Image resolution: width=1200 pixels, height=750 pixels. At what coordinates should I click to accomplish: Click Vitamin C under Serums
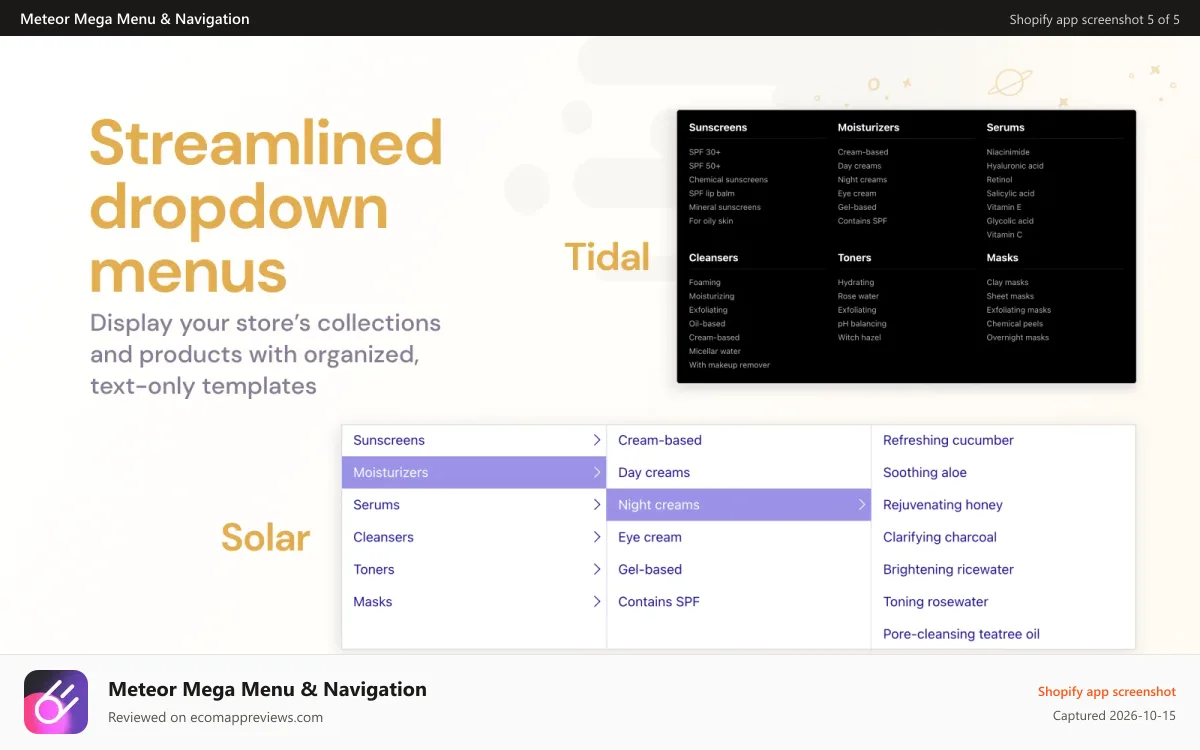(1005, 235)
